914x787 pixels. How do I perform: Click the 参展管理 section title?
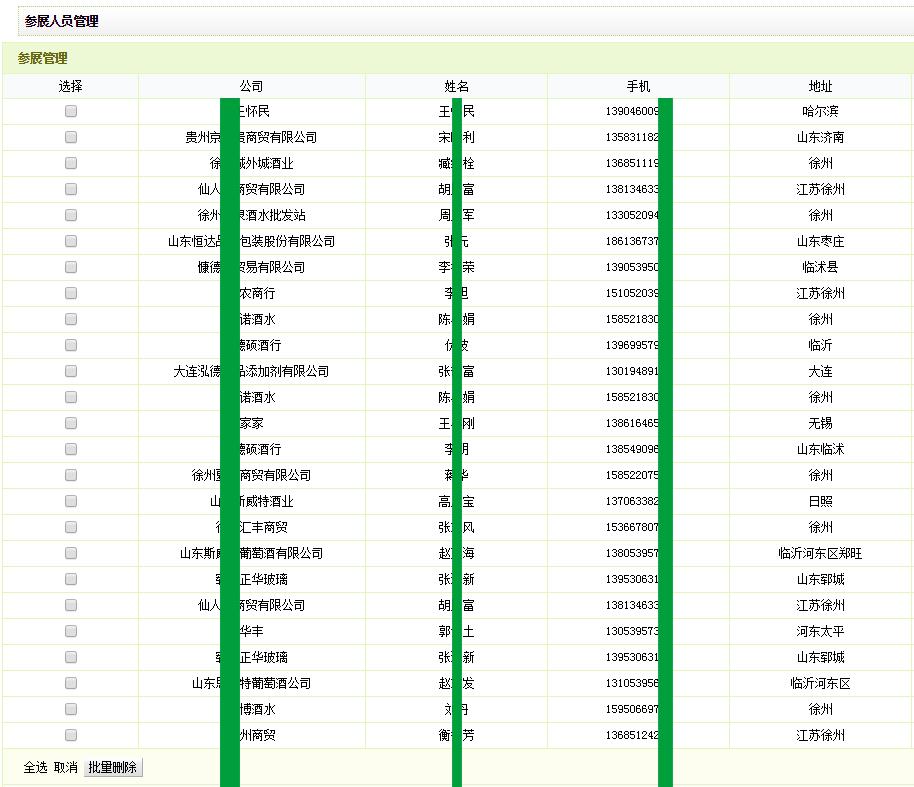click(42, 59)
